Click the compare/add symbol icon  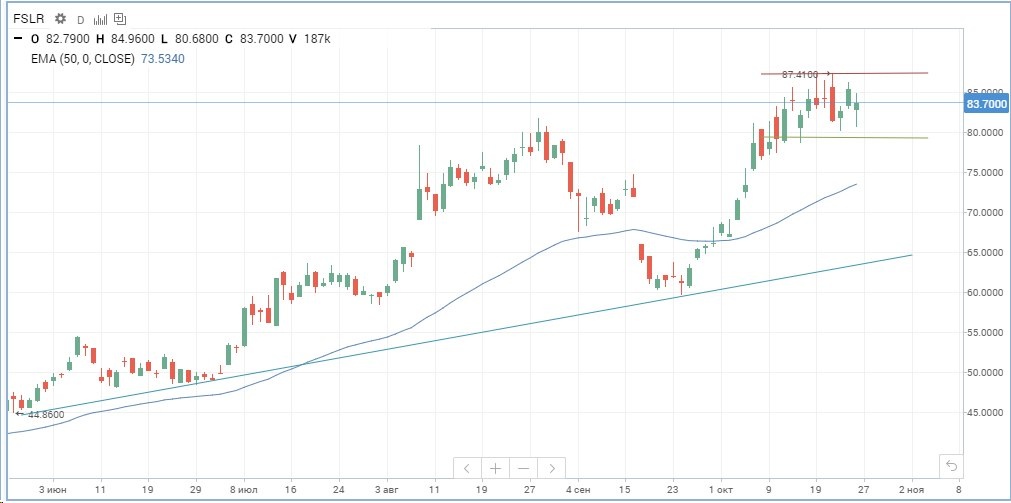(x=120, y=19)
